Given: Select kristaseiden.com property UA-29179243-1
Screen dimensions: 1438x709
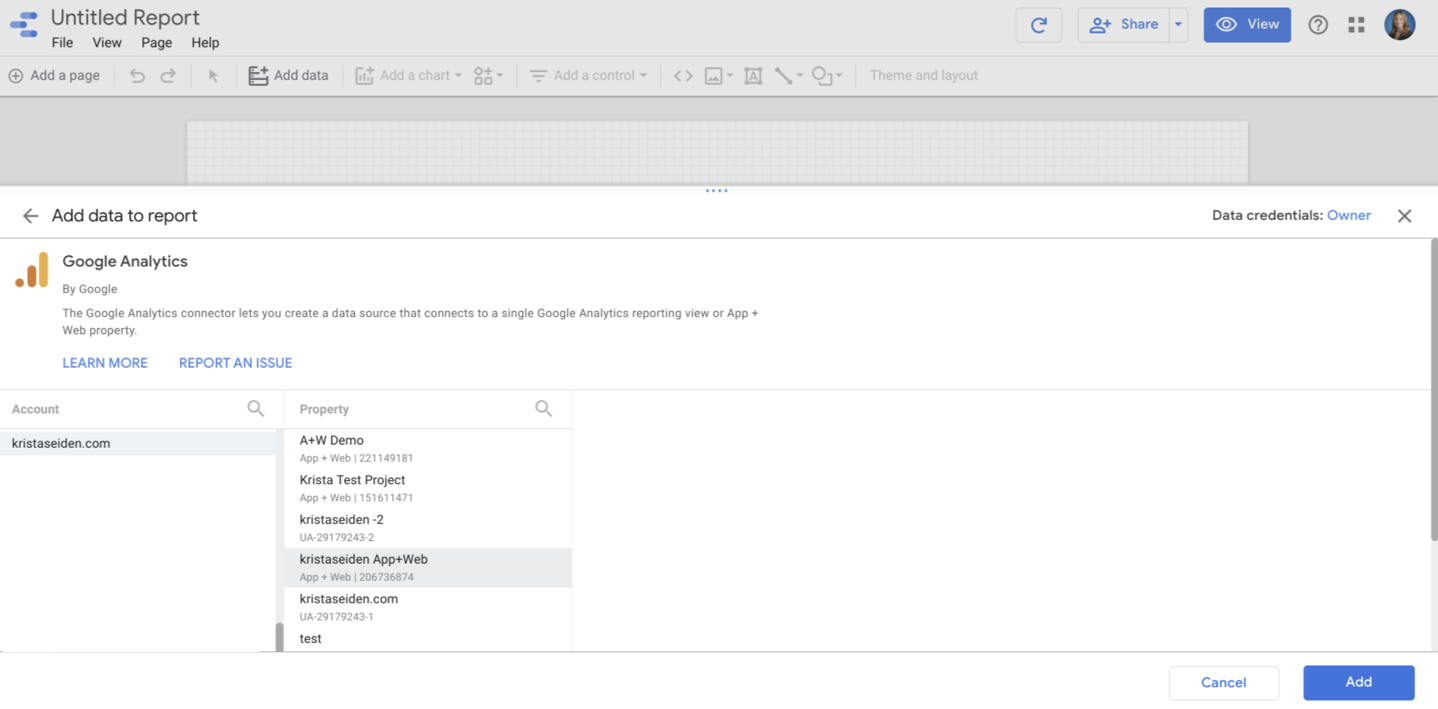Looking at the screenshot, I should click(428, 607).
